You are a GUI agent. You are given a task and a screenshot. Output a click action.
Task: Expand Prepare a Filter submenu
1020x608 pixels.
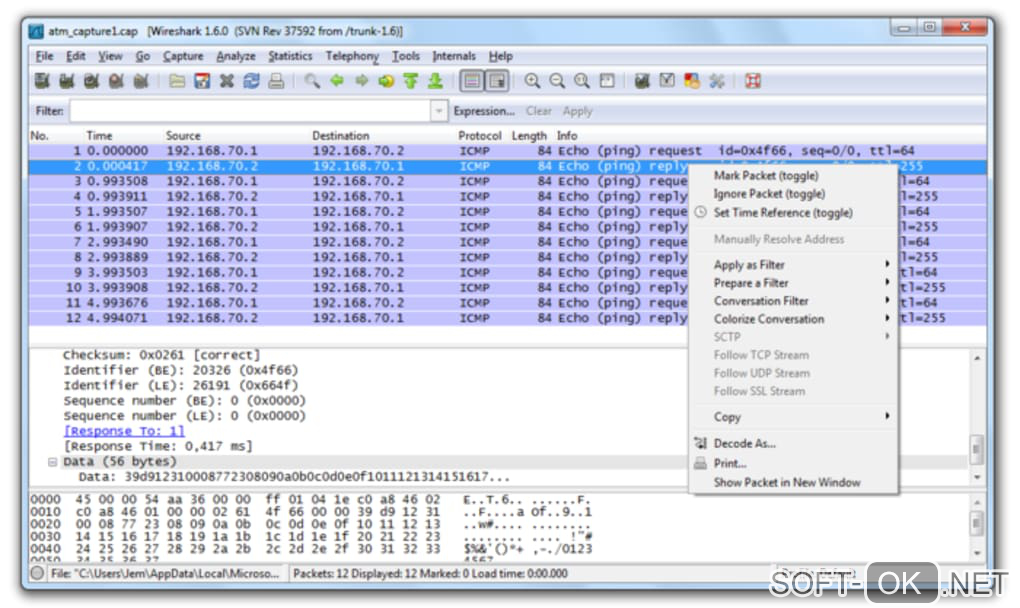pyautogui.click(x=794, y=283)
